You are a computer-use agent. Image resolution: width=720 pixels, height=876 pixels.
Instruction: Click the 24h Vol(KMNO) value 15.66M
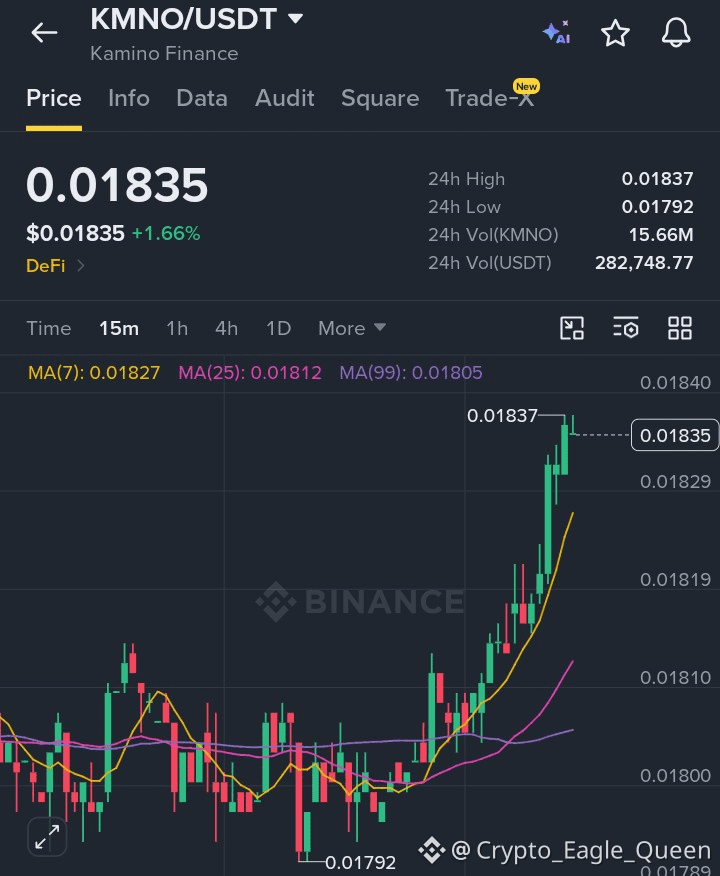tap(661, 235)
